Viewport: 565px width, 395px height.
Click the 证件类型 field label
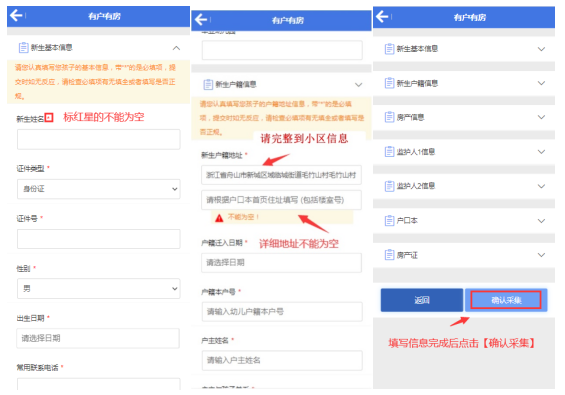(x=30, y=168)
